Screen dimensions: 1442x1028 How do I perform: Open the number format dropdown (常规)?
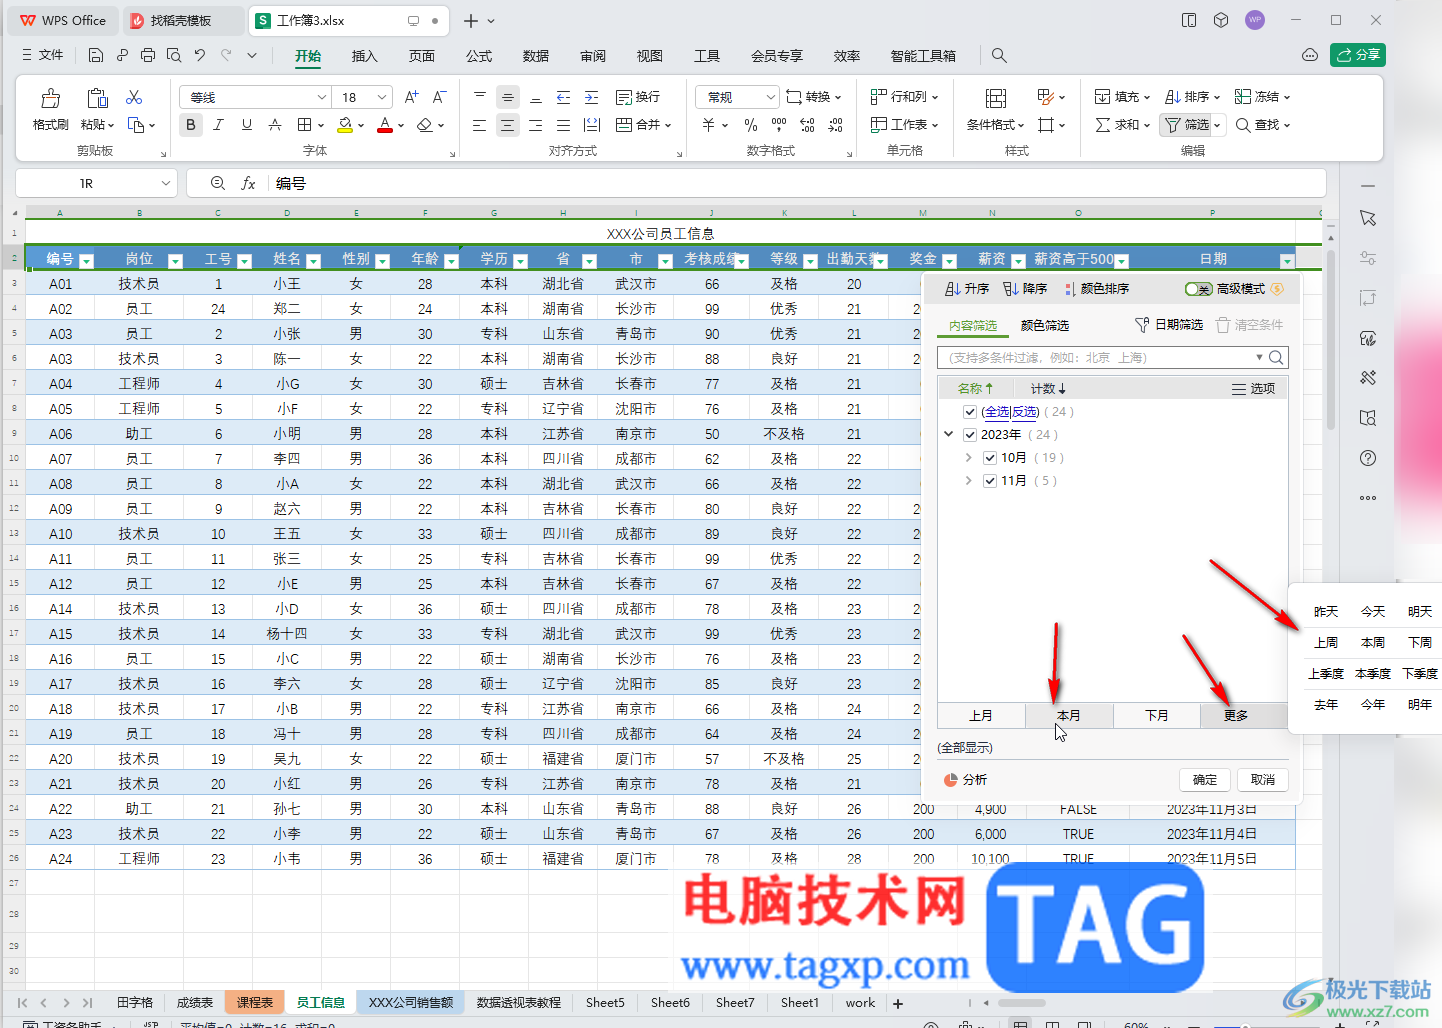coord(770,97)
